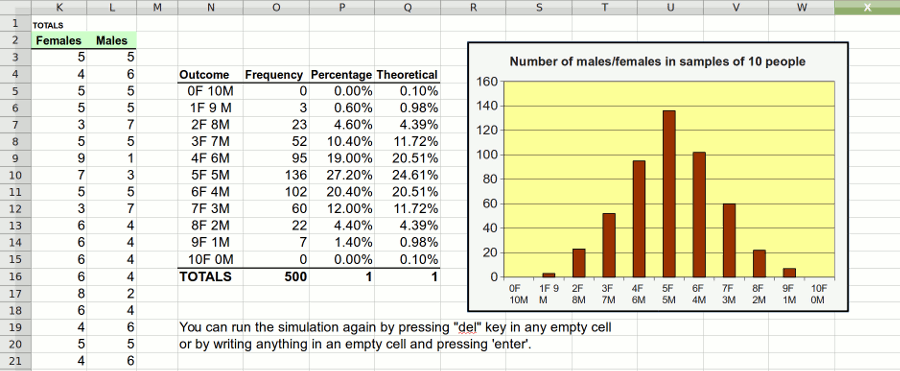This screenshot has height=371, width=900.
Task: Click the 4F 6M chart bar
Action: coord(639,219)
